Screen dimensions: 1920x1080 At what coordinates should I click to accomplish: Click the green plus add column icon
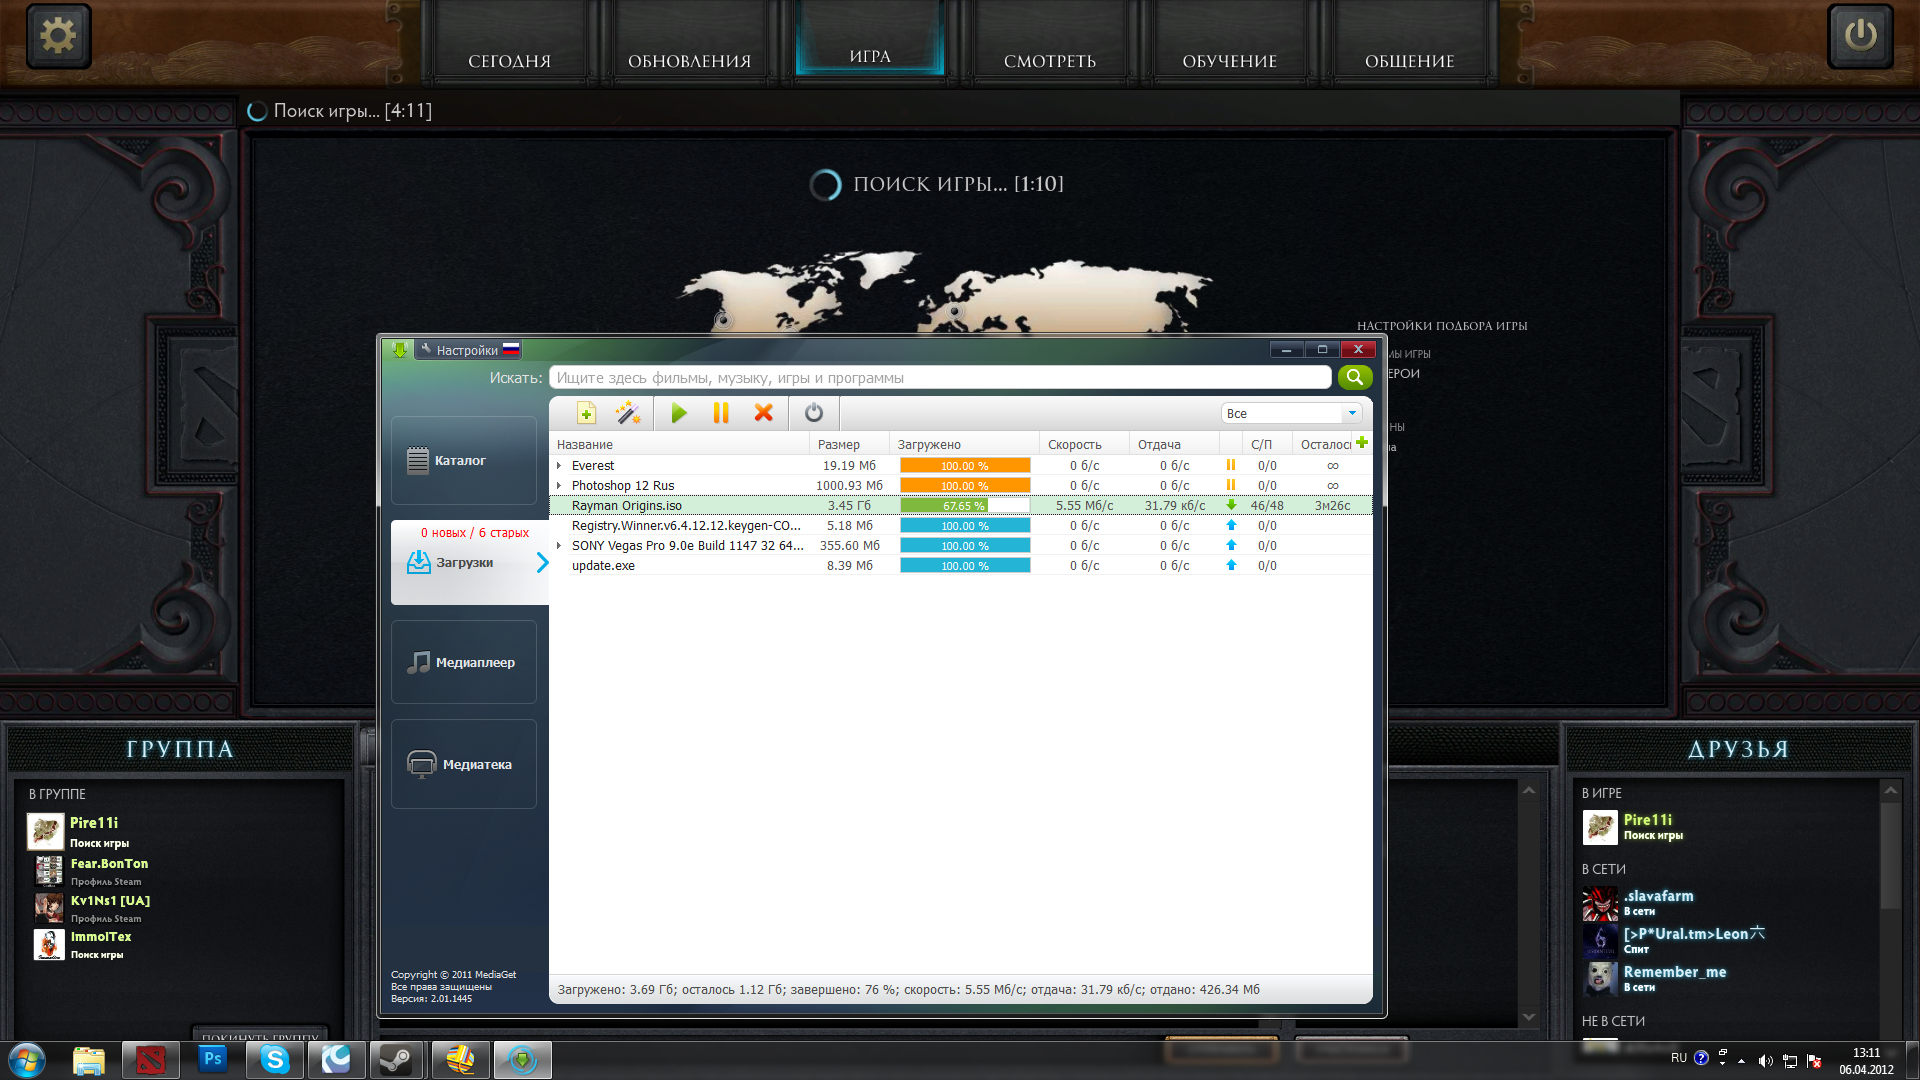click(1362, 443)
